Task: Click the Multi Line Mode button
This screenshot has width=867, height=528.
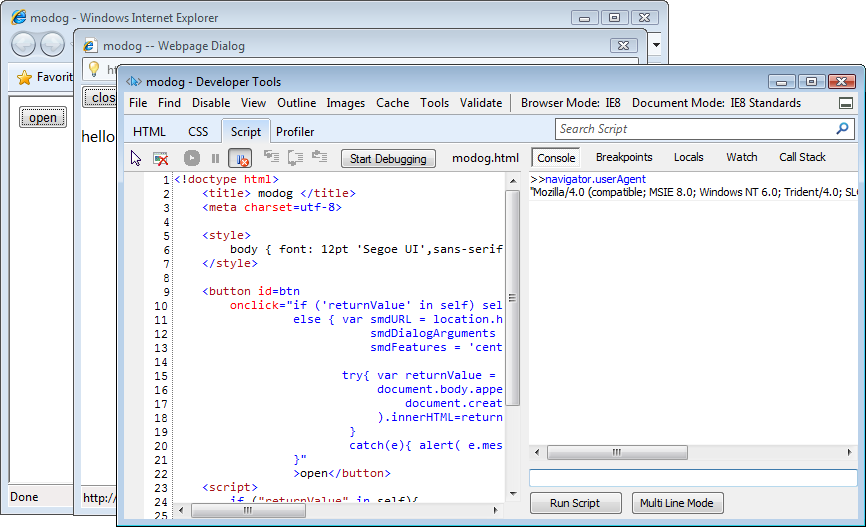Action: [677, 503]
